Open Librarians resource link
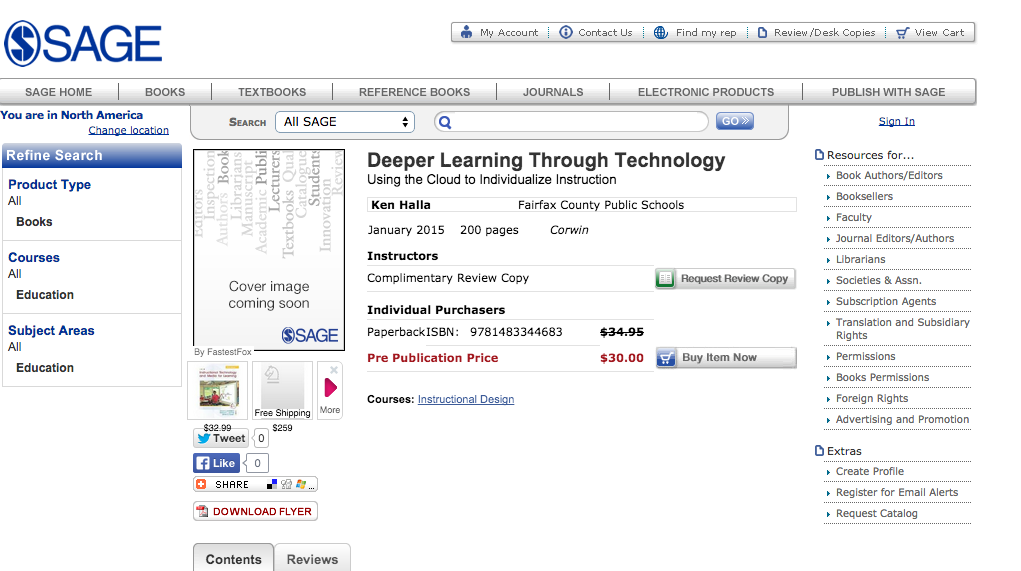Image resolution: width=1021 pixels, height=571 pixels. (x=860, y=259)
